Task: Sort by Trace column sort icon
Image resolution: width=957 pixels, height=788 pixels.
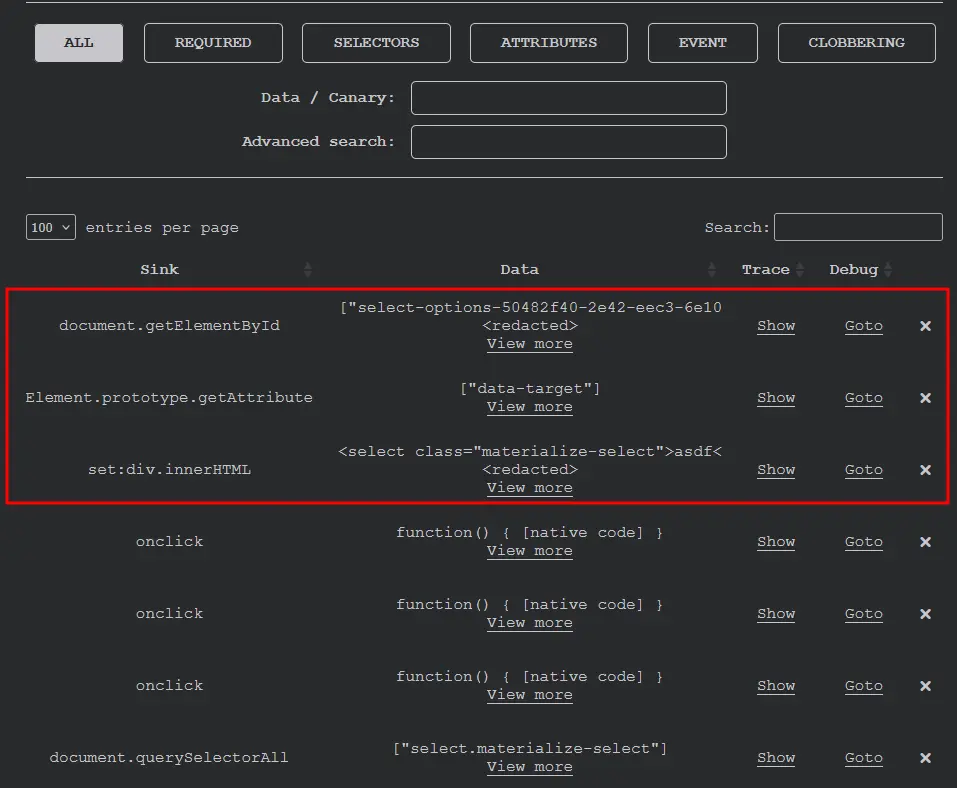Action: click(x=800, y=270)
